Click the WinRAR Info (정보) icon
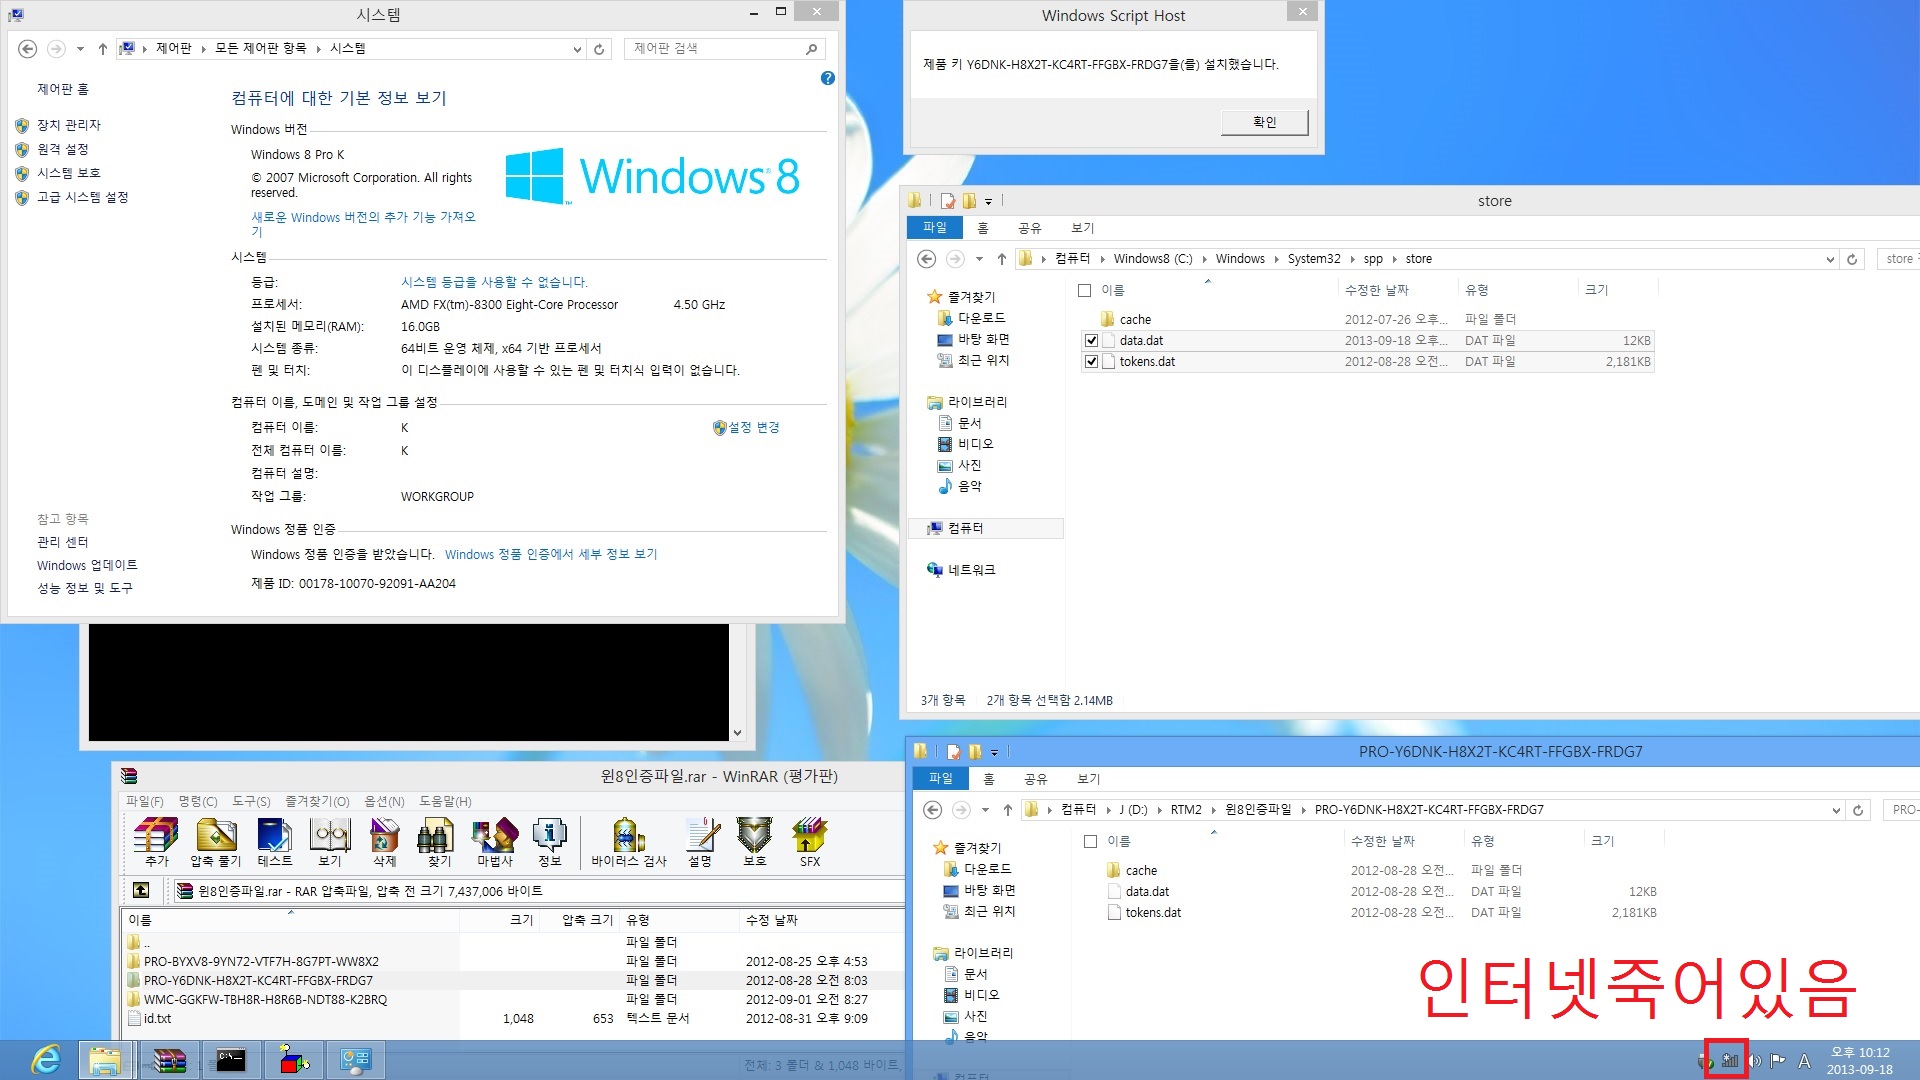The width and height of the screenshot is (1920, 1080). (x=549, y=842)
